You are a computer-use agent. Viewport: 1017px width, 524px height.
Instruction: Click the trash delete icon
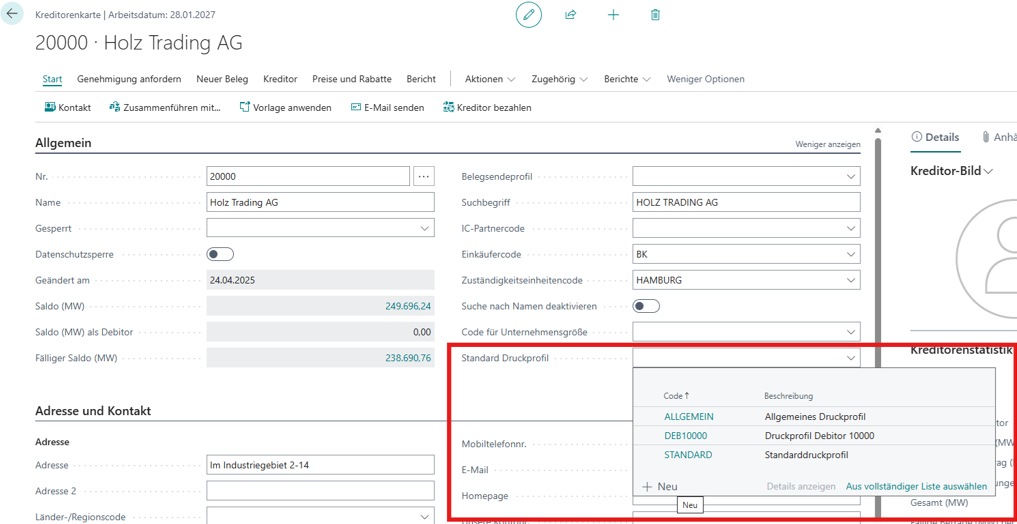coord(655,15)
